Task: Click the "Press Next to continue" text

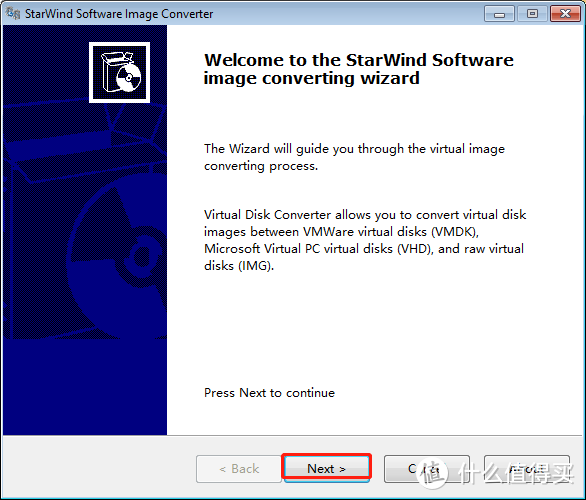Action: (269, 393)
